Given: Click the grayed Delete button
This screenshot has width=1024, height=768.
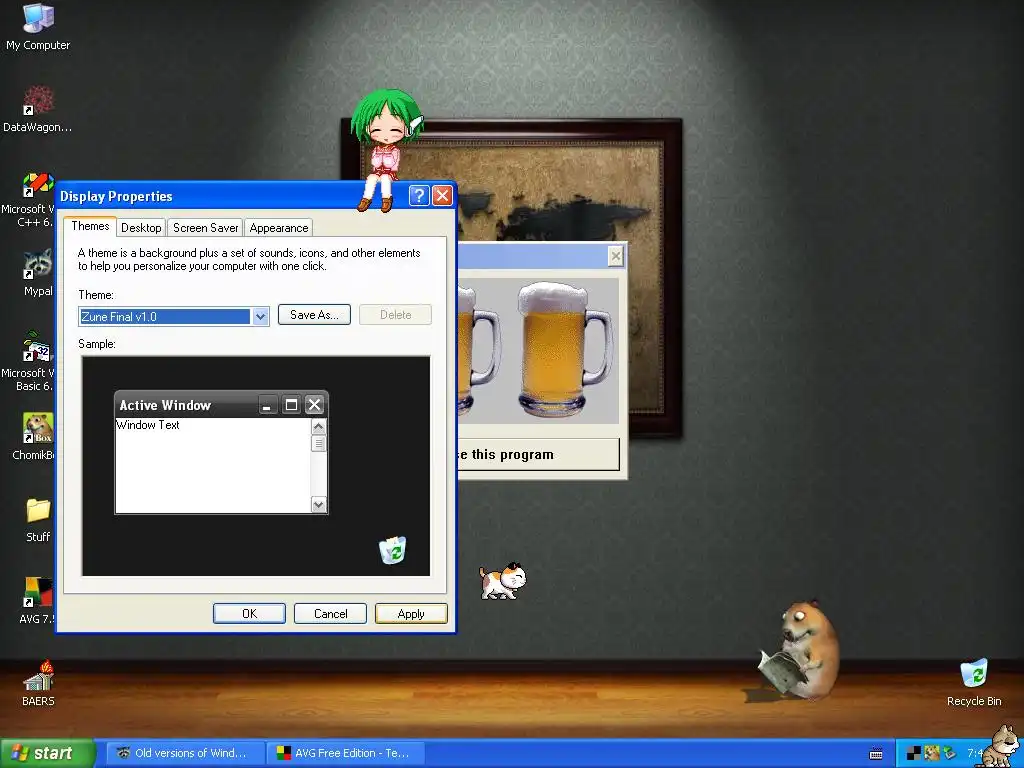Looking at the screenshot, I should [395, 315].
